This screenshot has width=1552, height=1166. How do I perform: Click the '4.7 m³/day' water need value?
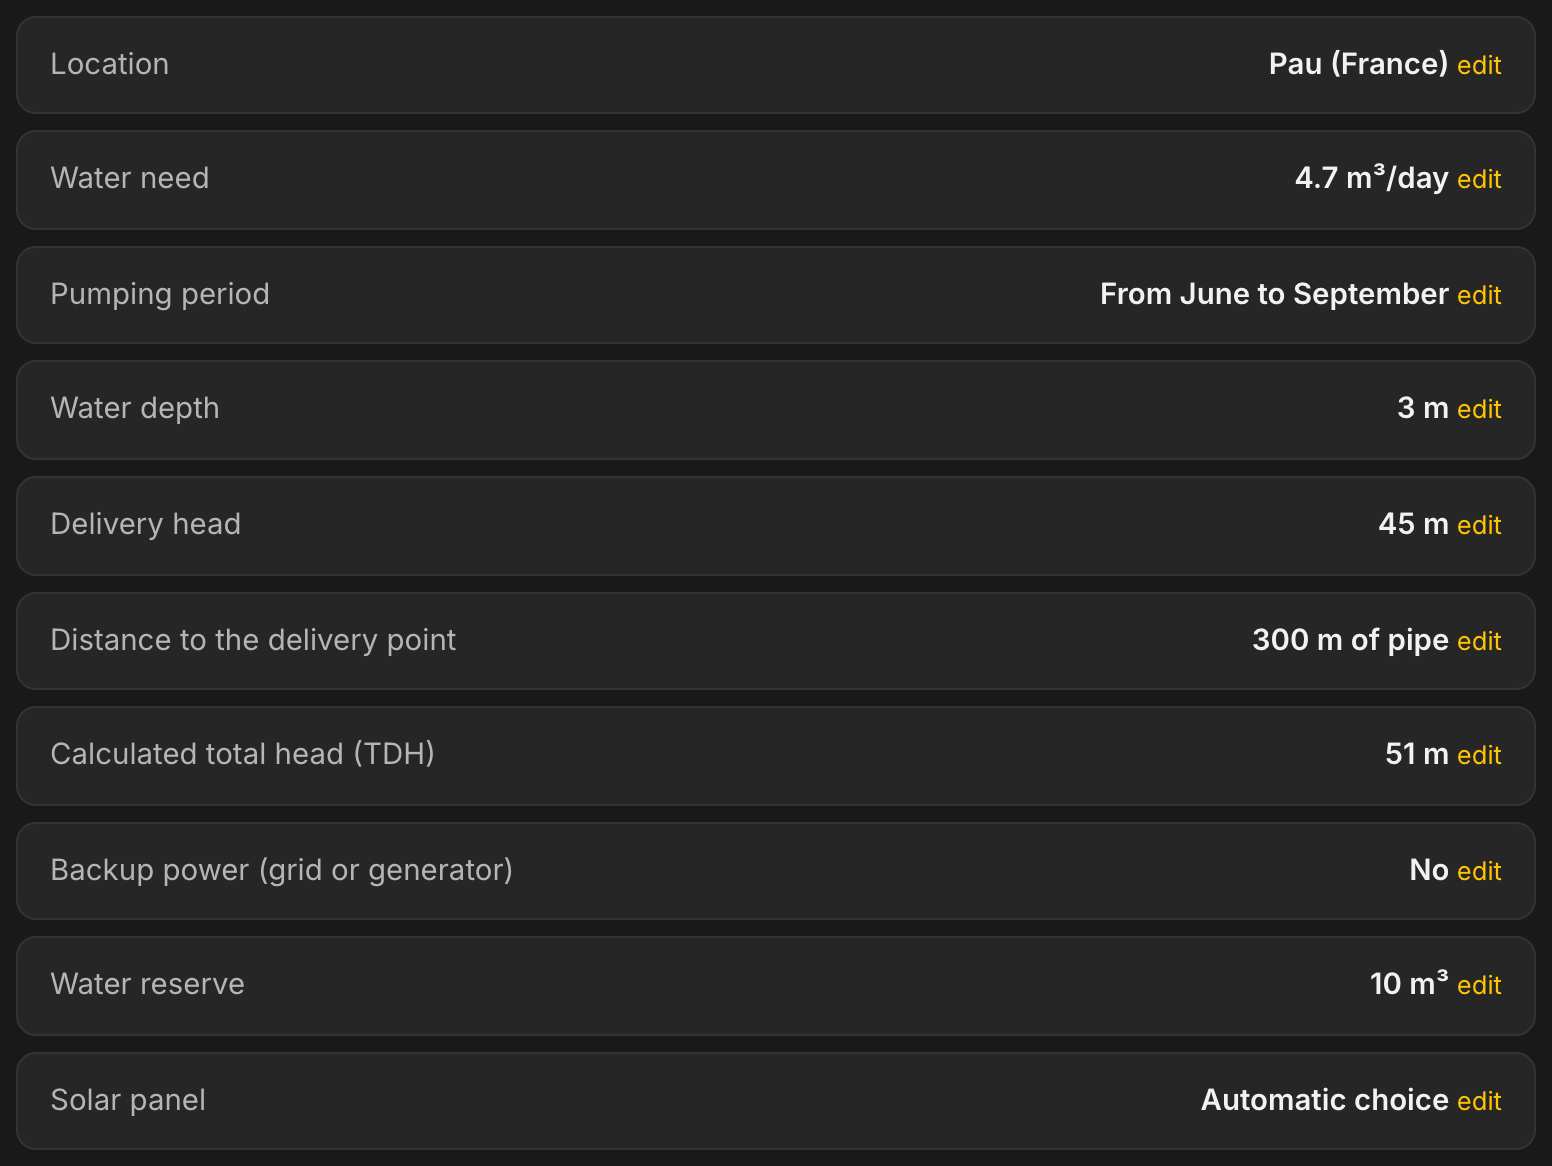coord(1371,178)
